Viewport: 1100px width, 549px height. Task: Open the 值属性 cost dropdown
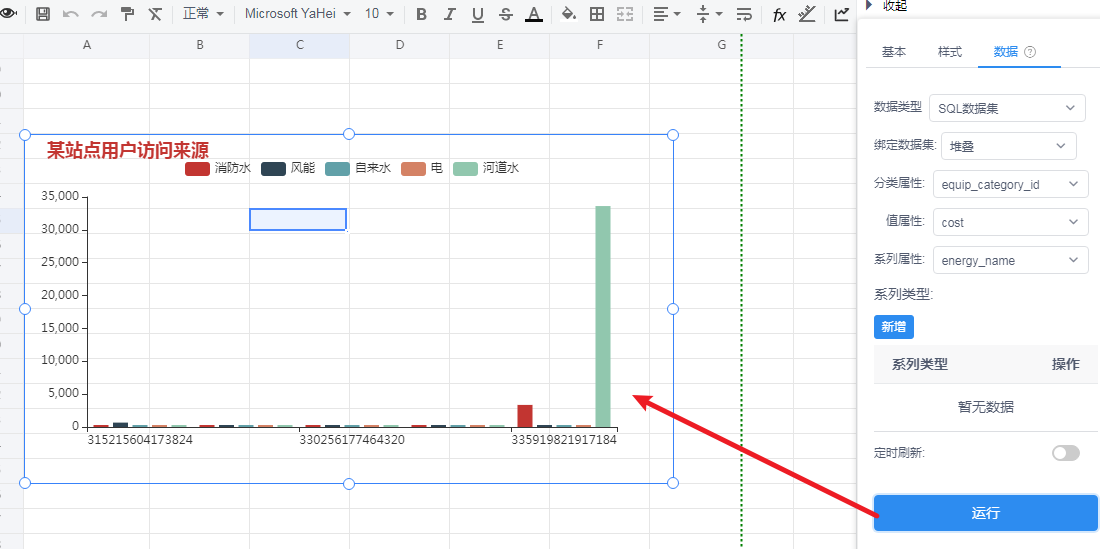[x=1011, y=222]
